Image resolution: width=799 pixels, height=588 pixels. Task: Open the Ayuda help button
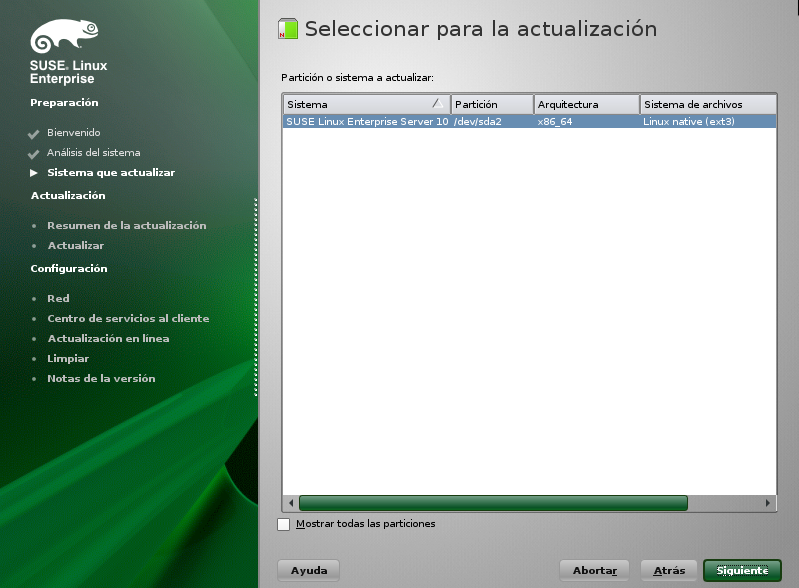click(308, 570)
